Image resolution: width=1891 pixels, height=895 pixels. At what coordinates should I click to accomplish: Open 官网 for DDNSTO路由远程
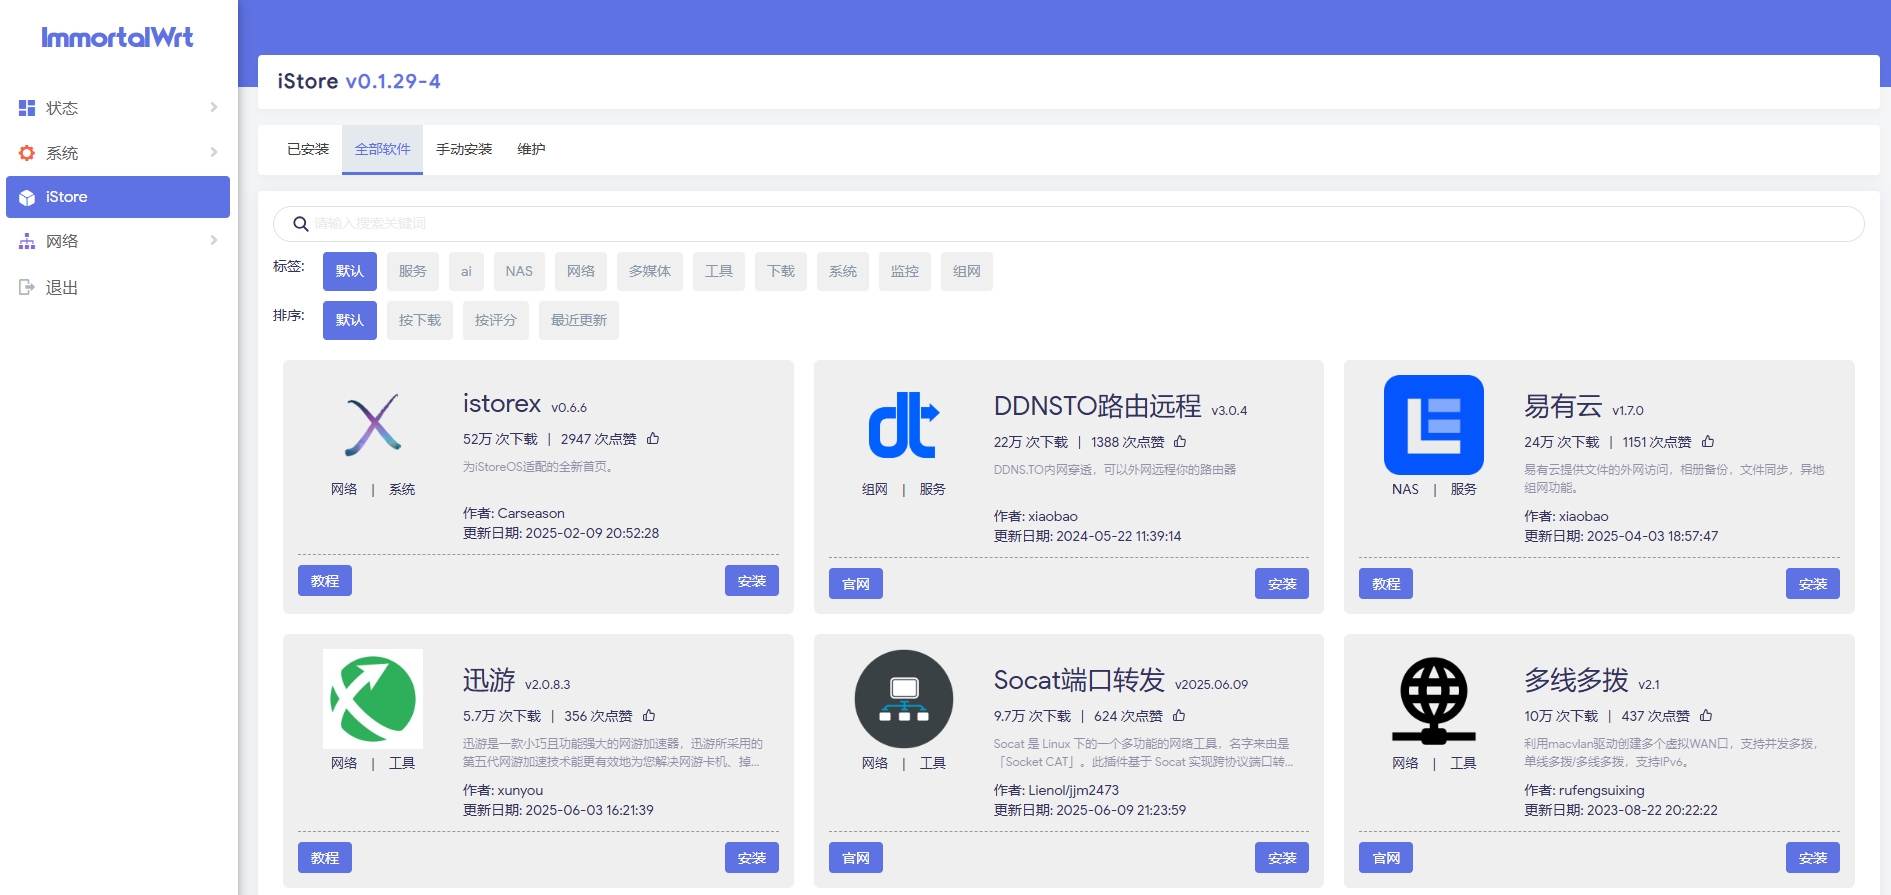click(x=856, y=584)
